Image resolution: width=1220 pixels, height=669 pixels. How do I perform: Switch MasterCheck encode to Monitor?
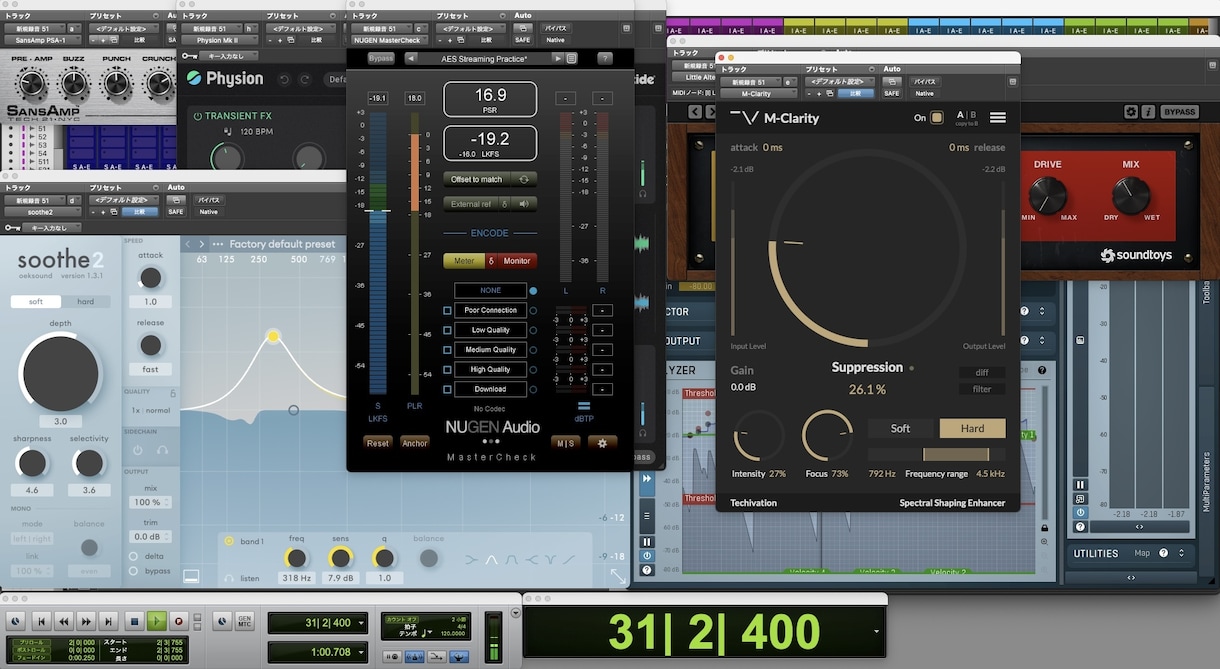(517, 261)
